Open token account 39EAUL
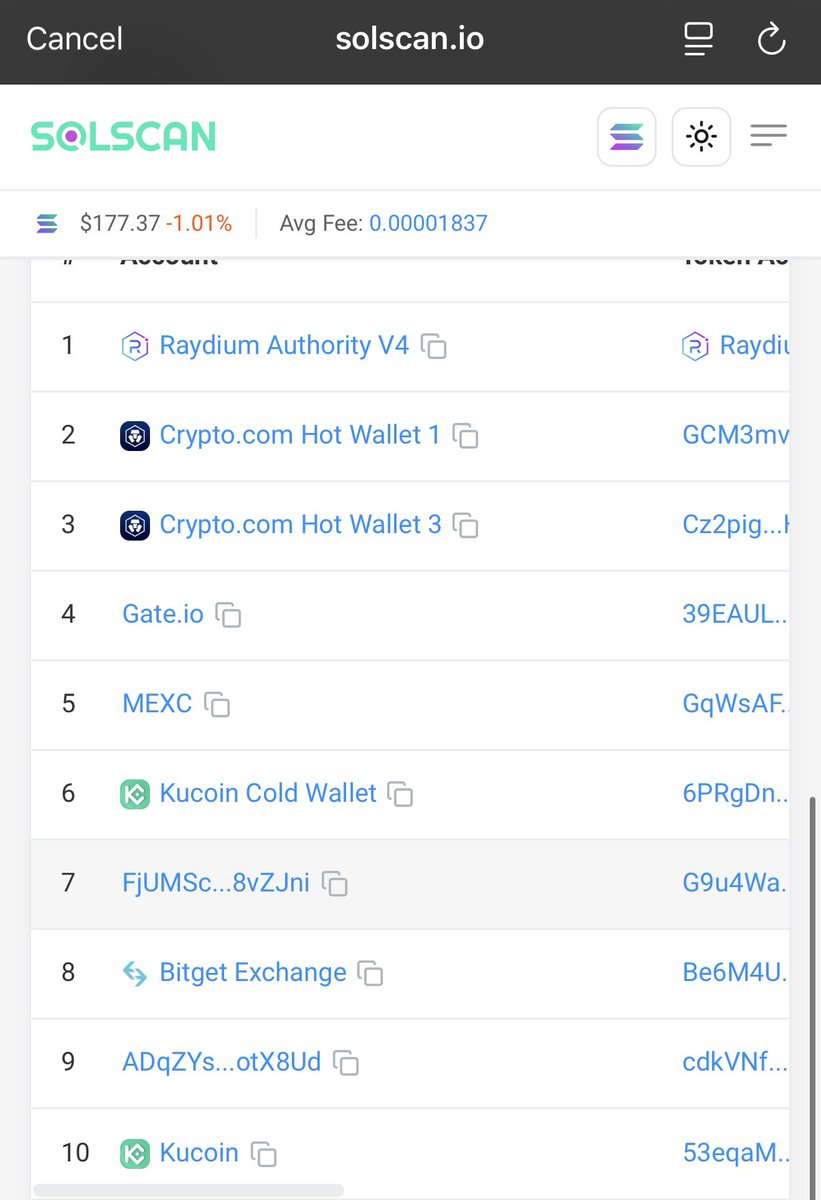Screen dimensions: 821x1200 [736, 614]
